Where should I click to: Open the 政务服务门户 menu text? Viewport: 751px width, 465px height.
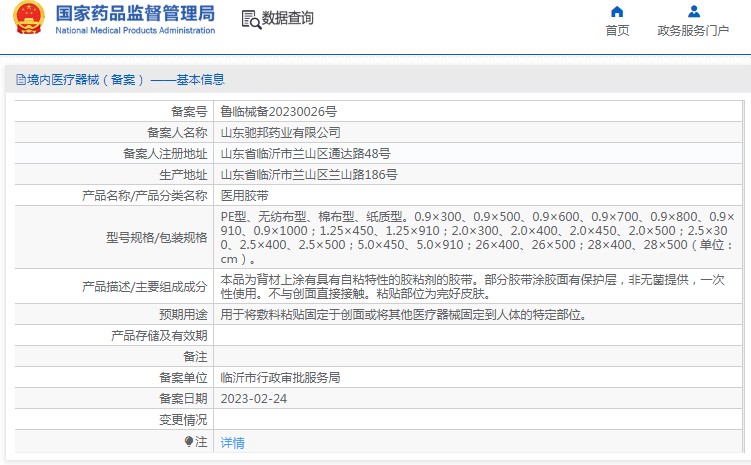(x=693, y=31)
